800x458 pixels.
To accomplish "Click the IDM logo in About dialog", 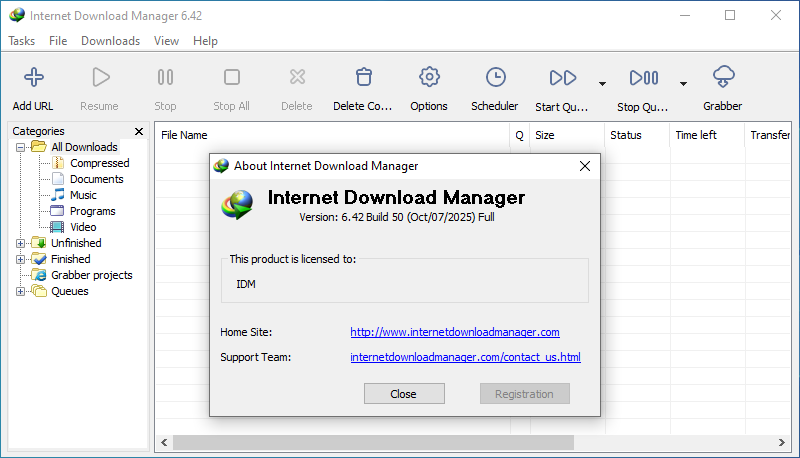I will [x=237, y=205].
